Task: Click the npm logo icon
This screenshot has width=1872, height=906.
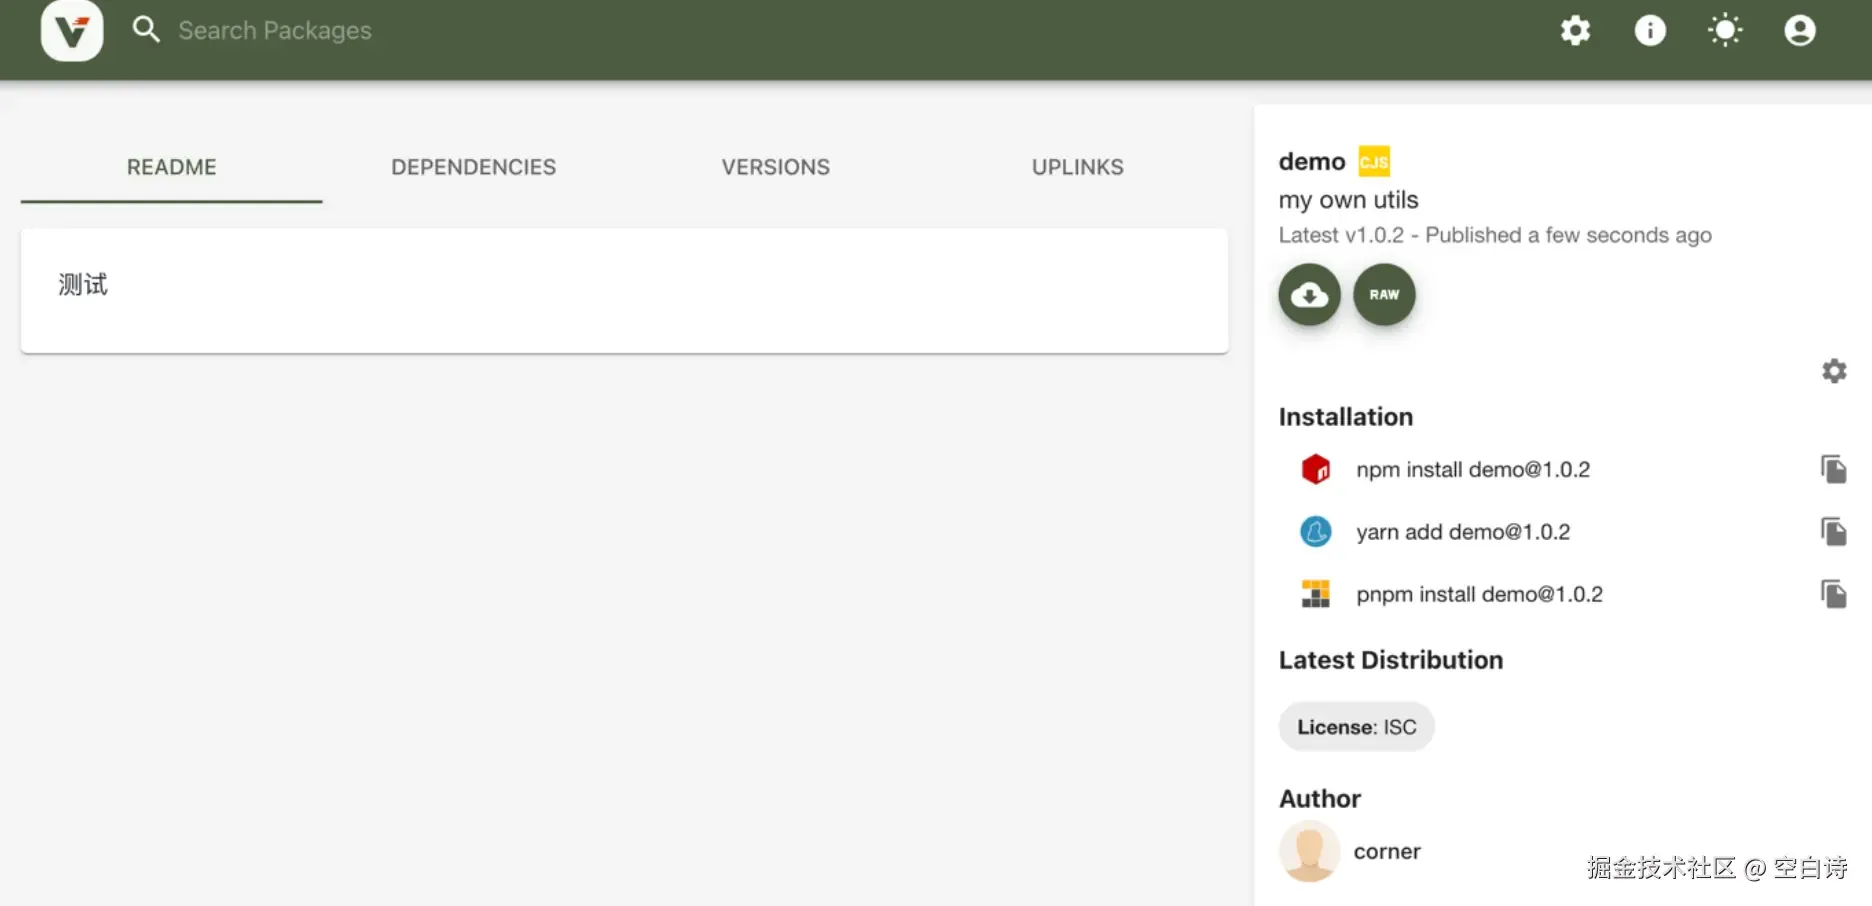Action: click(1315, 469)
